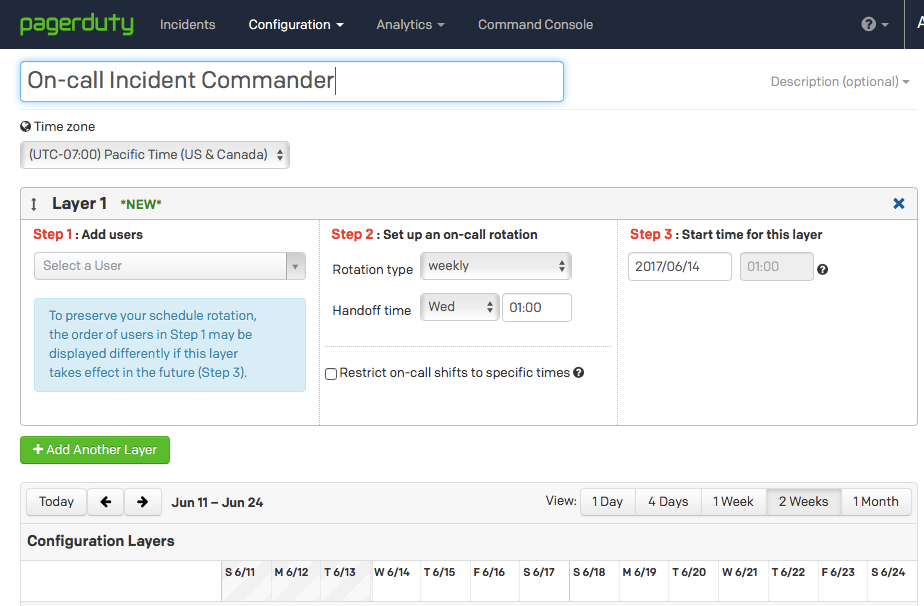Open the Configuration menu
The height and width of the screenshot is (606, 924).
tap(296, 24)
